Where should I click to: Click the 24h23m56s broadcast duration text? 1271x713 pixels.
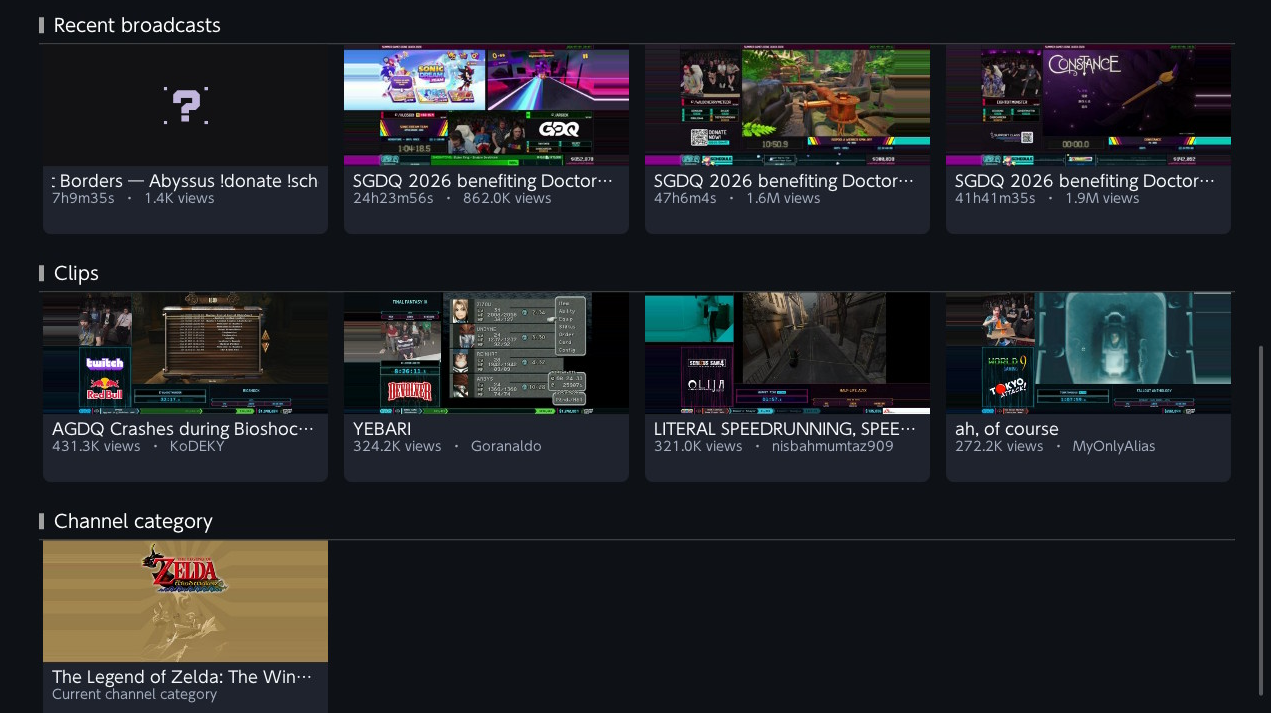click(x=393, y=198)
